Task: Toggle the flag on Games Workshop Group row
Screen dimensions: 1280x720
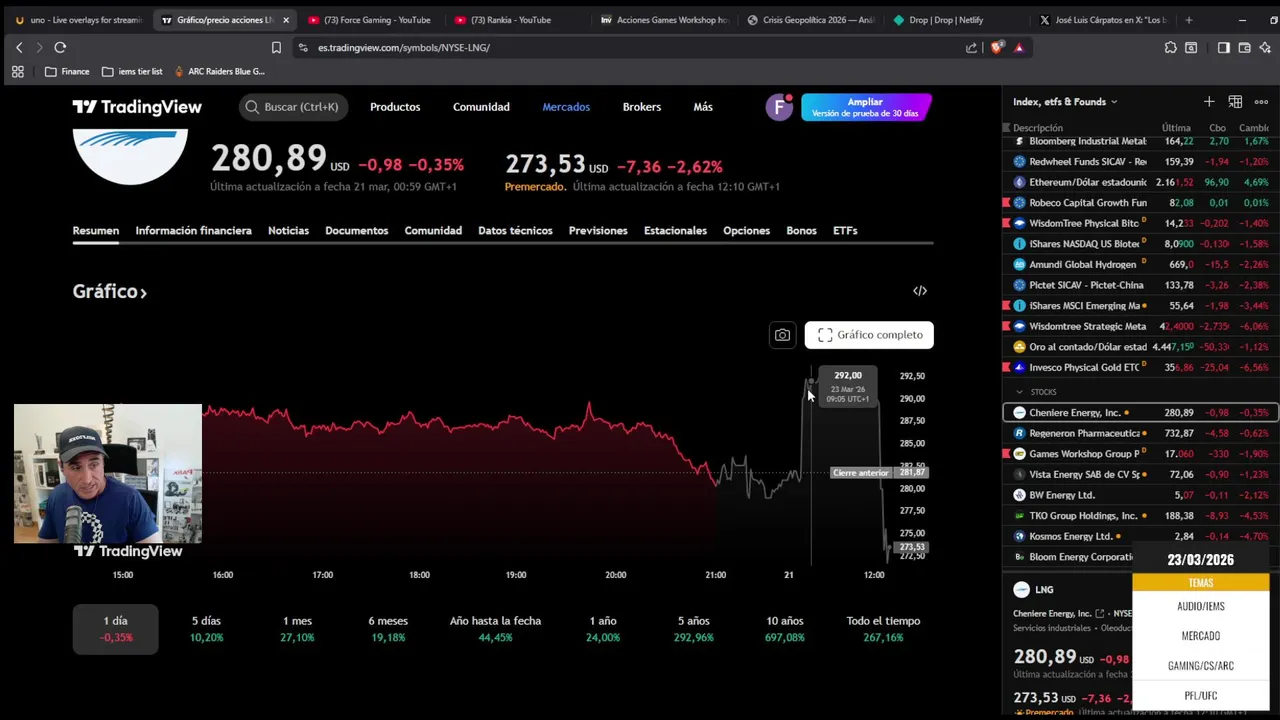Action: (1007, 454)
